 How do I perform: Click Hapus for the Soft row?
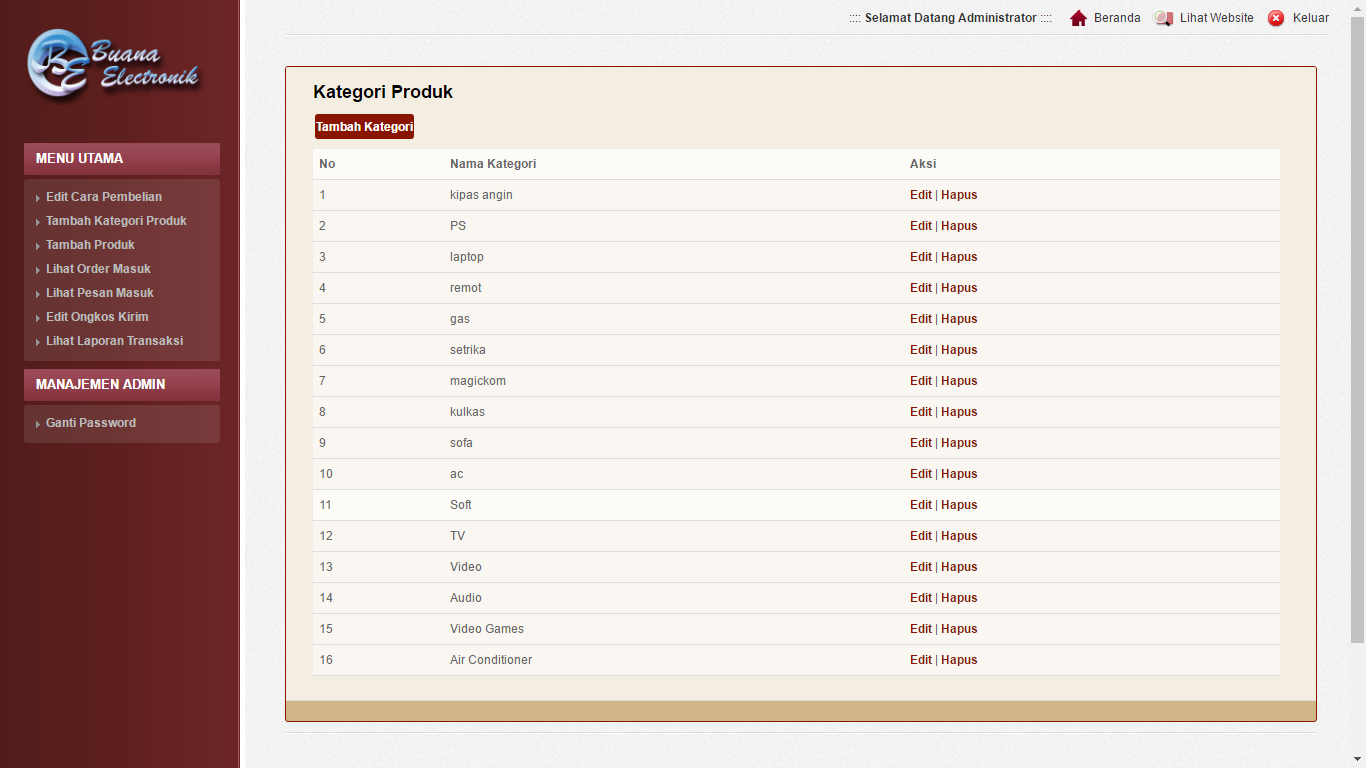pyautogui.click(x=959, y=505)
